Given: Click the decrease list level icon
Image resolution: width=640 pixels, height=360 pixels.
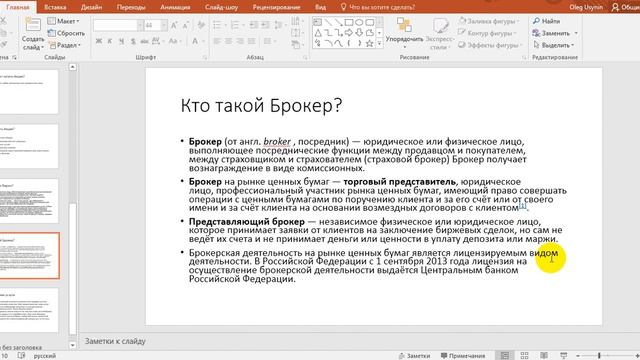Looking at the screenshot, I should tap(254, 25).
